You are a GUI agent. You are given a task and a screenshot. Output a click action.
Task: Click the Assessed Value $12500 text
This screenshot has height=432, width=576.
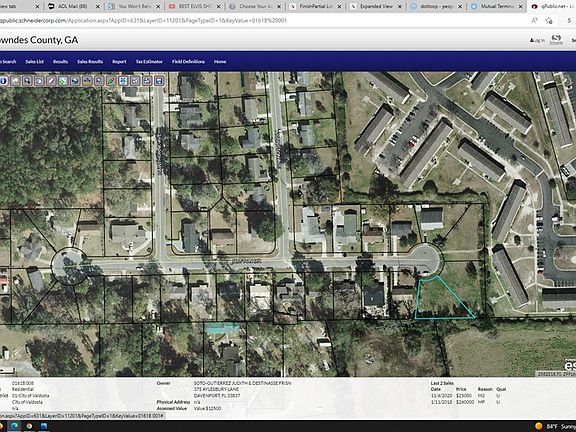[207, 408]
